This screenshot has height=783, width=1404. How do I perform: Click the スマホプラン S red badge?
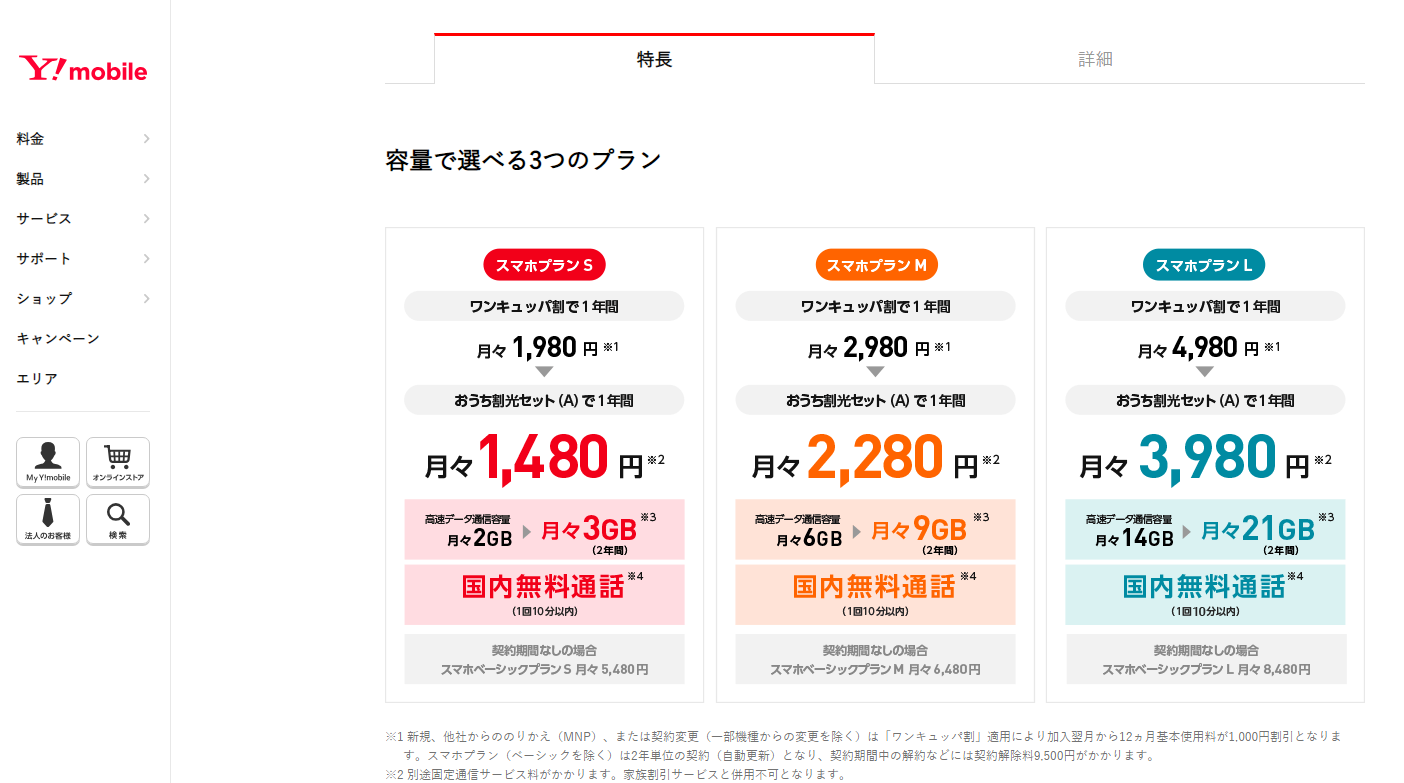544,265
